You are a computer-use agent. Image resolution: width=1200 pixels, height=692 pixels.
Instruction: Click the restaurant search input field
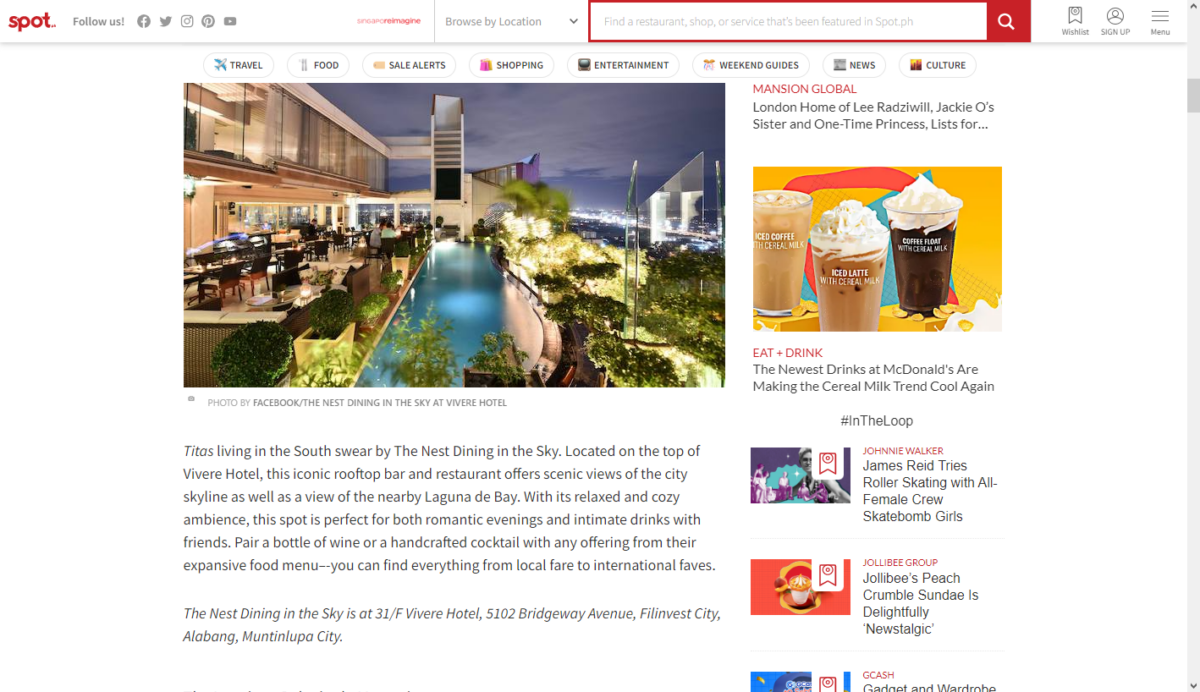click(788, 21)
